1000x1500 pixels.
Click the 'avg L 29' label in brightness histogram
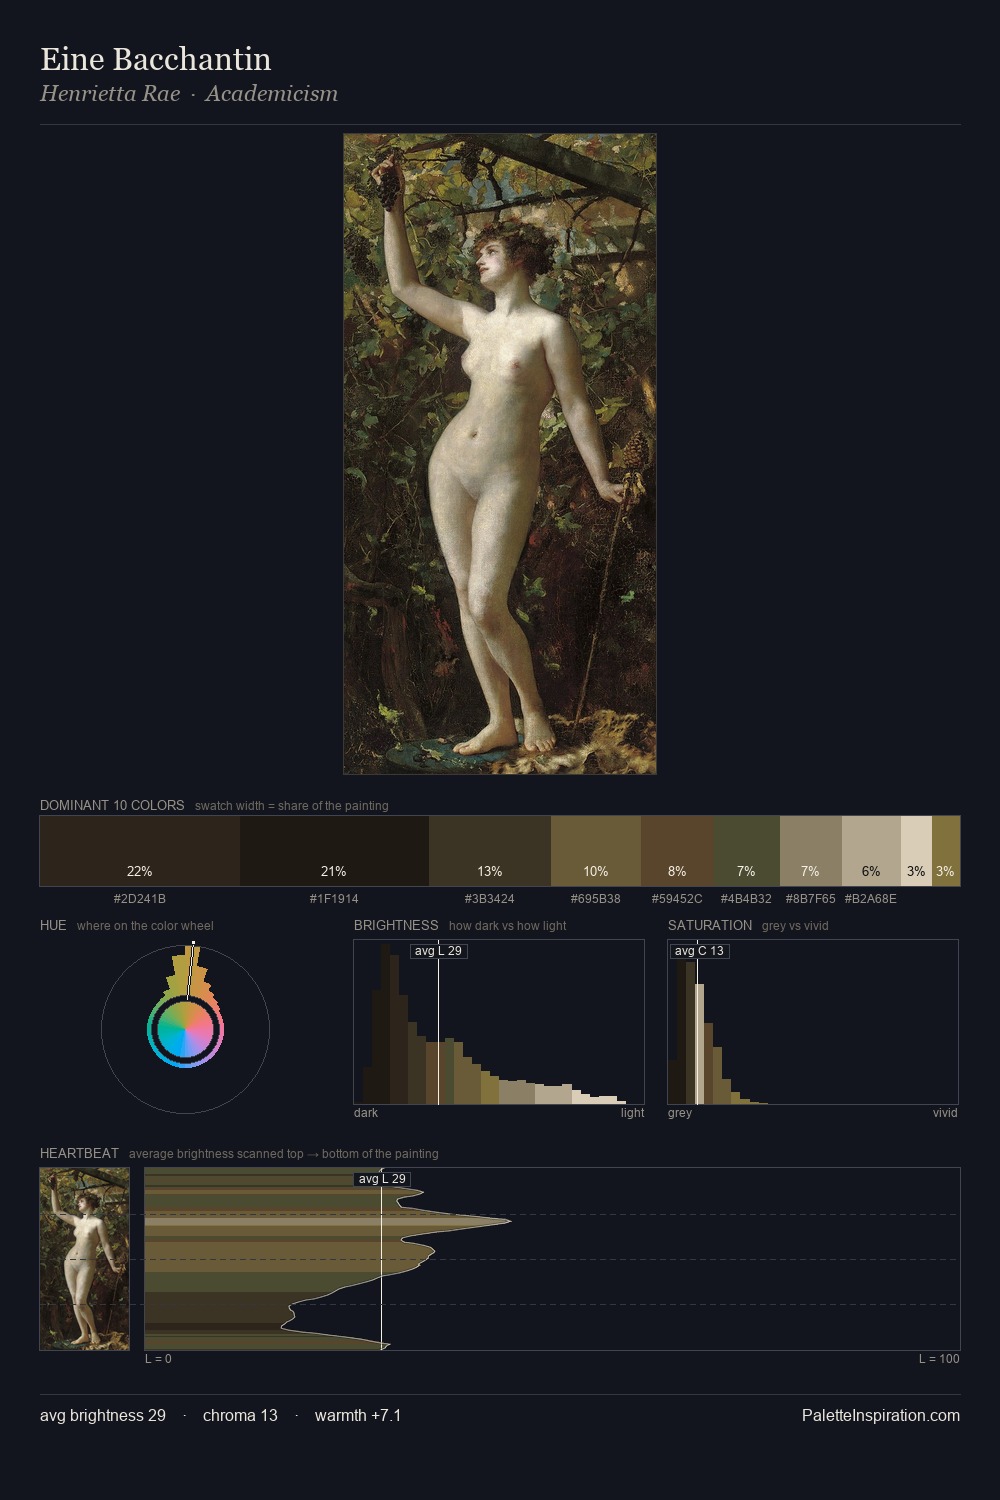point(439,951)
